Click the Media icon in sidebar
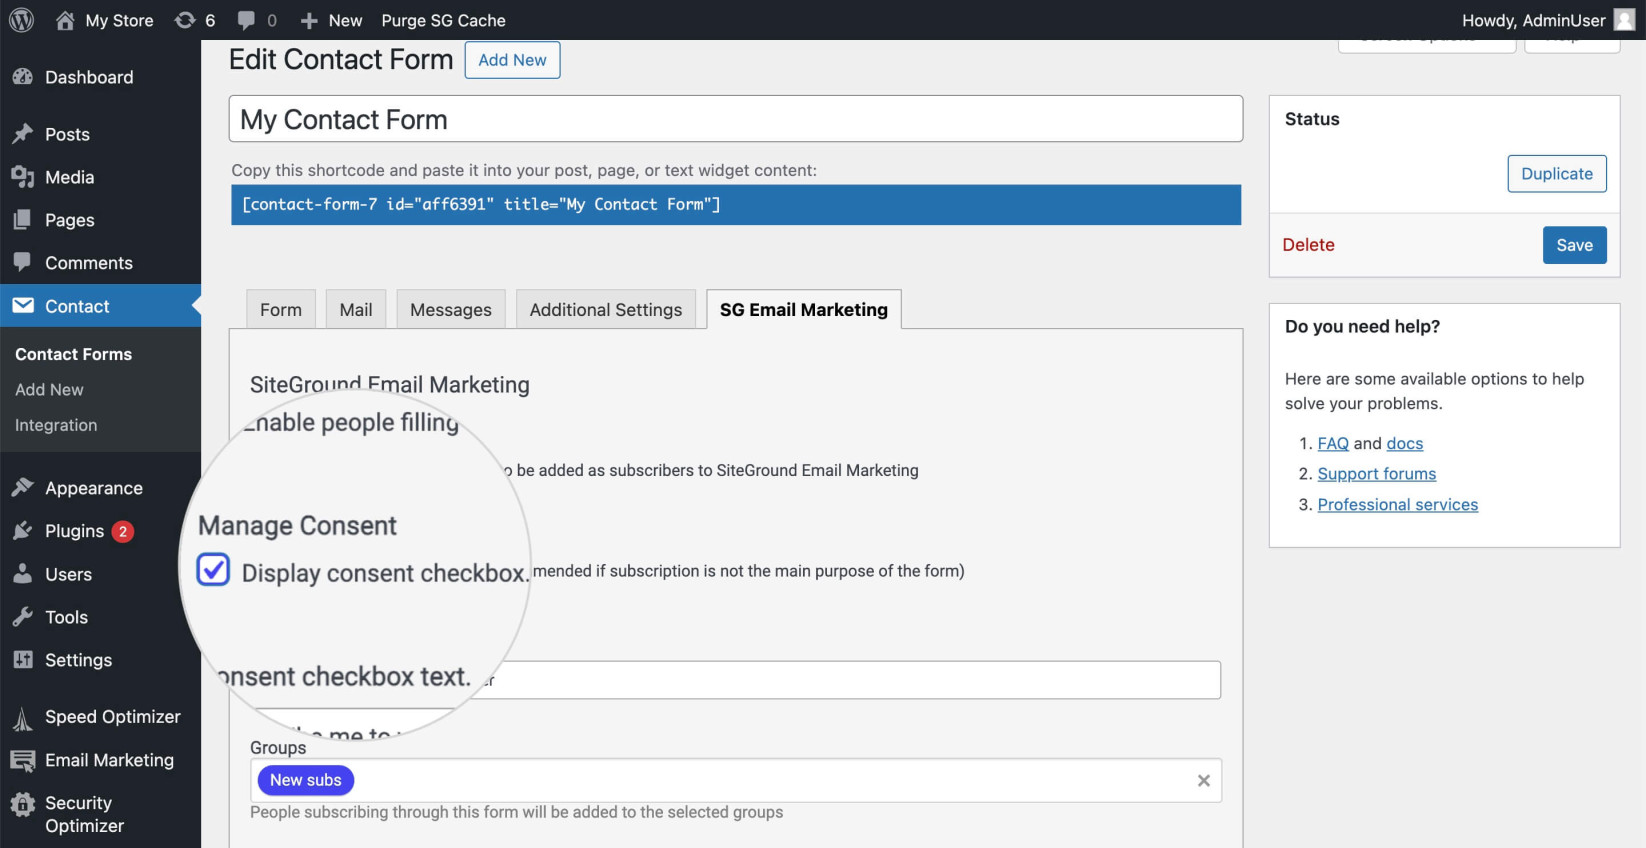Viewport: 1646px width, 848px height. tap(22, 177)
